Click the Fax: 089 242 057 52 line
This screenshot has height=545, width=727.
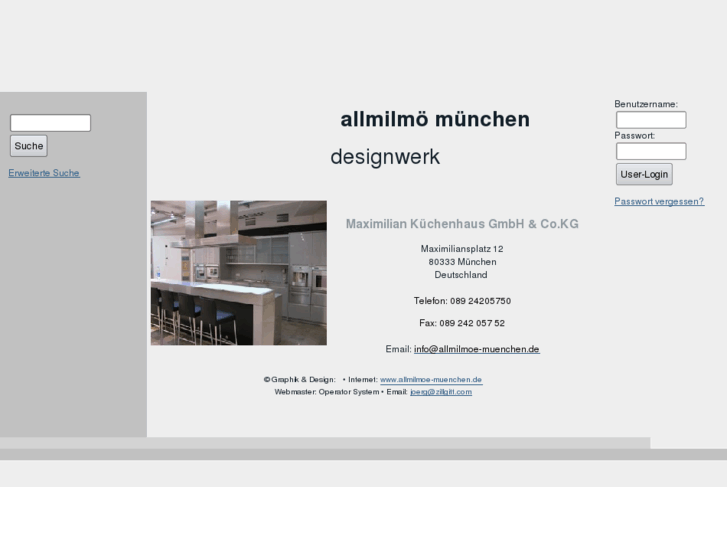[462, 323]
